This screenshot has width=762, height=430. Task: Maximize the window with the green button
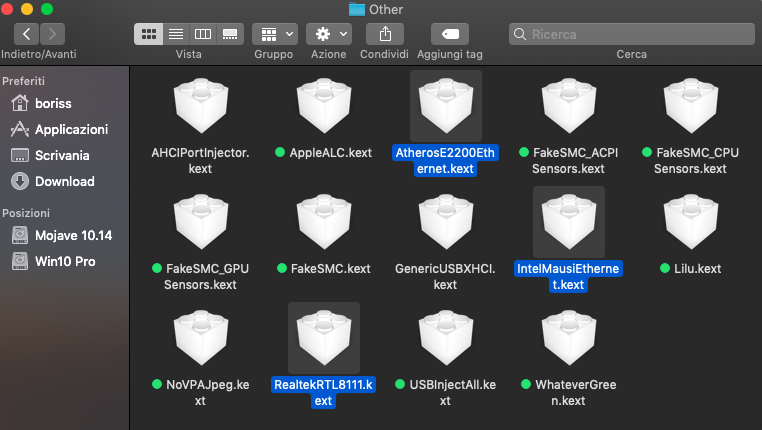[47, 9]
